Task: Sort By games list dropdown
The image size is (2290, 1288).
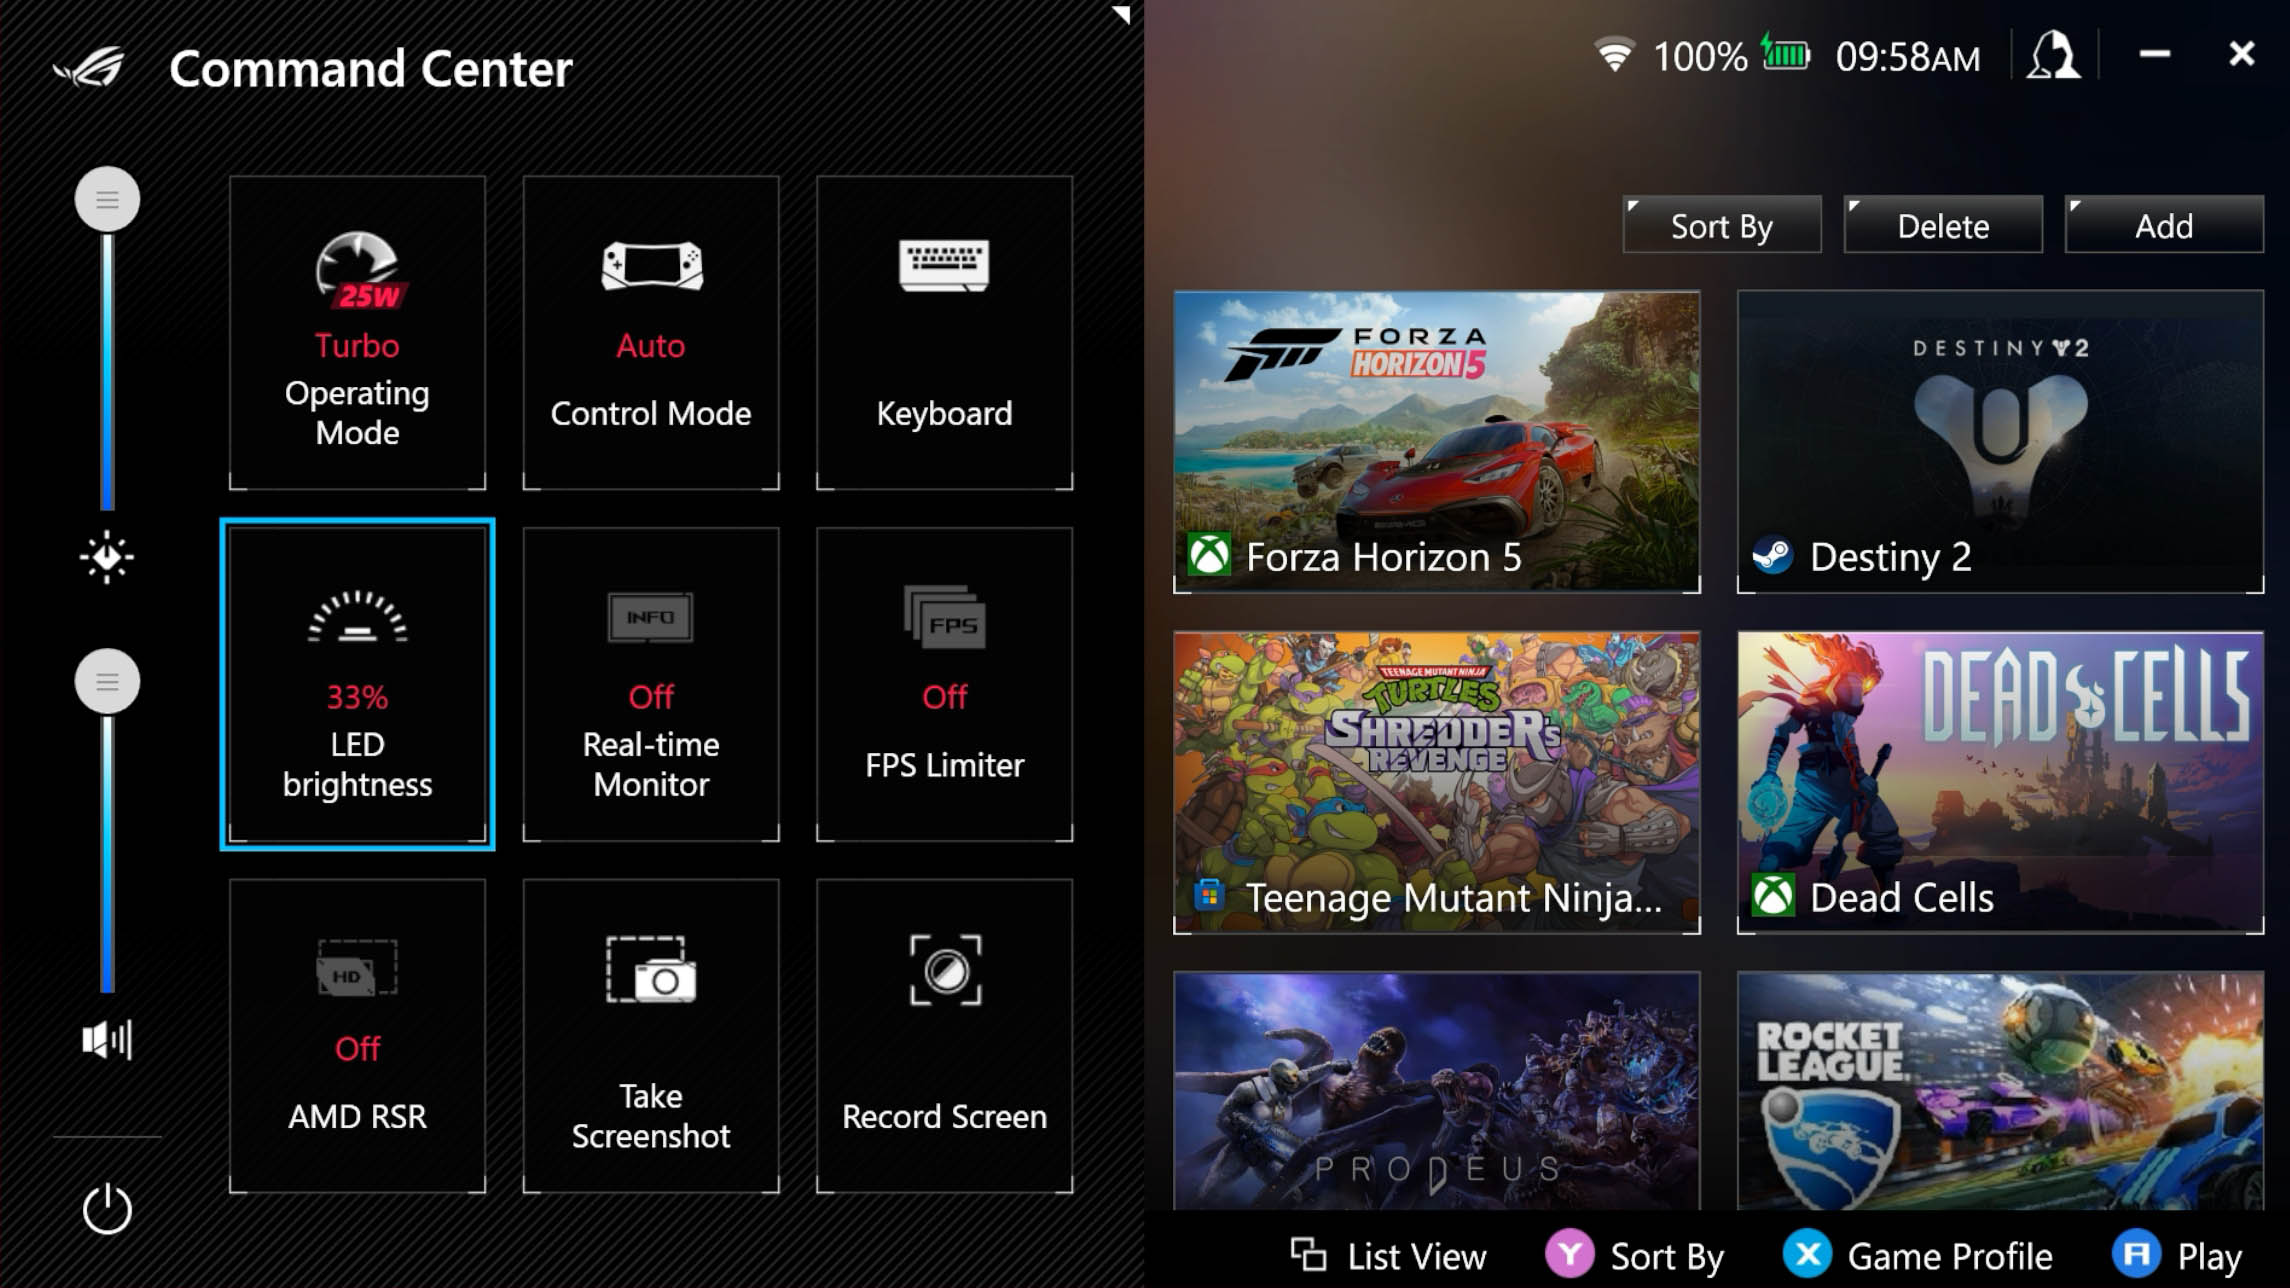Action: click(1722, 225)
